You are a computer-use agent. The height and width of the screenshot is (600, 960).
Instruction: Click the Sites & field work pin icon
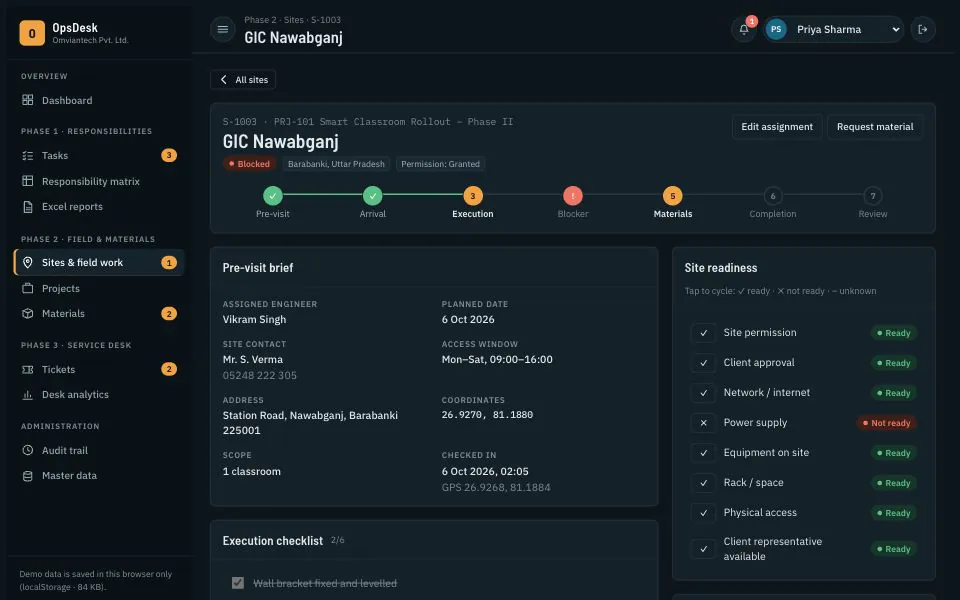[28, 263]
